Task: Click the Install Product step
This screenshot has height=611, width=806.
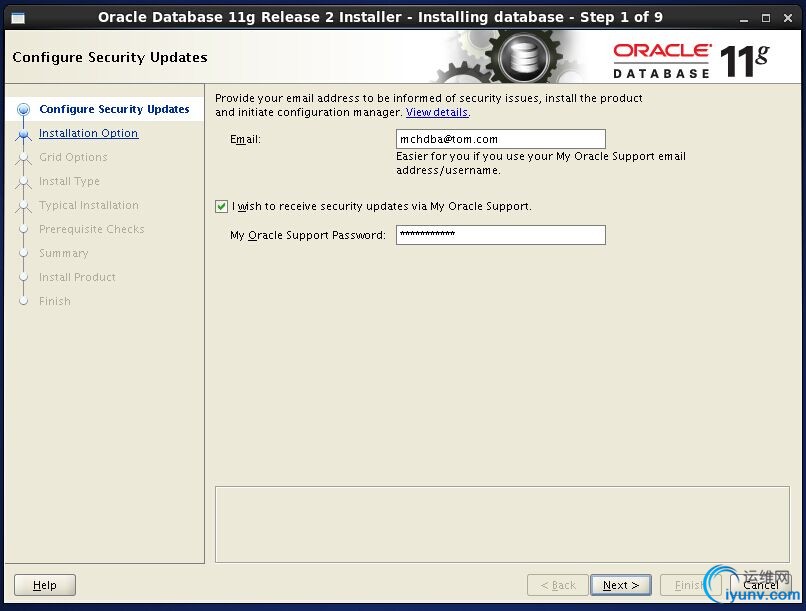Action: [77, 277]
